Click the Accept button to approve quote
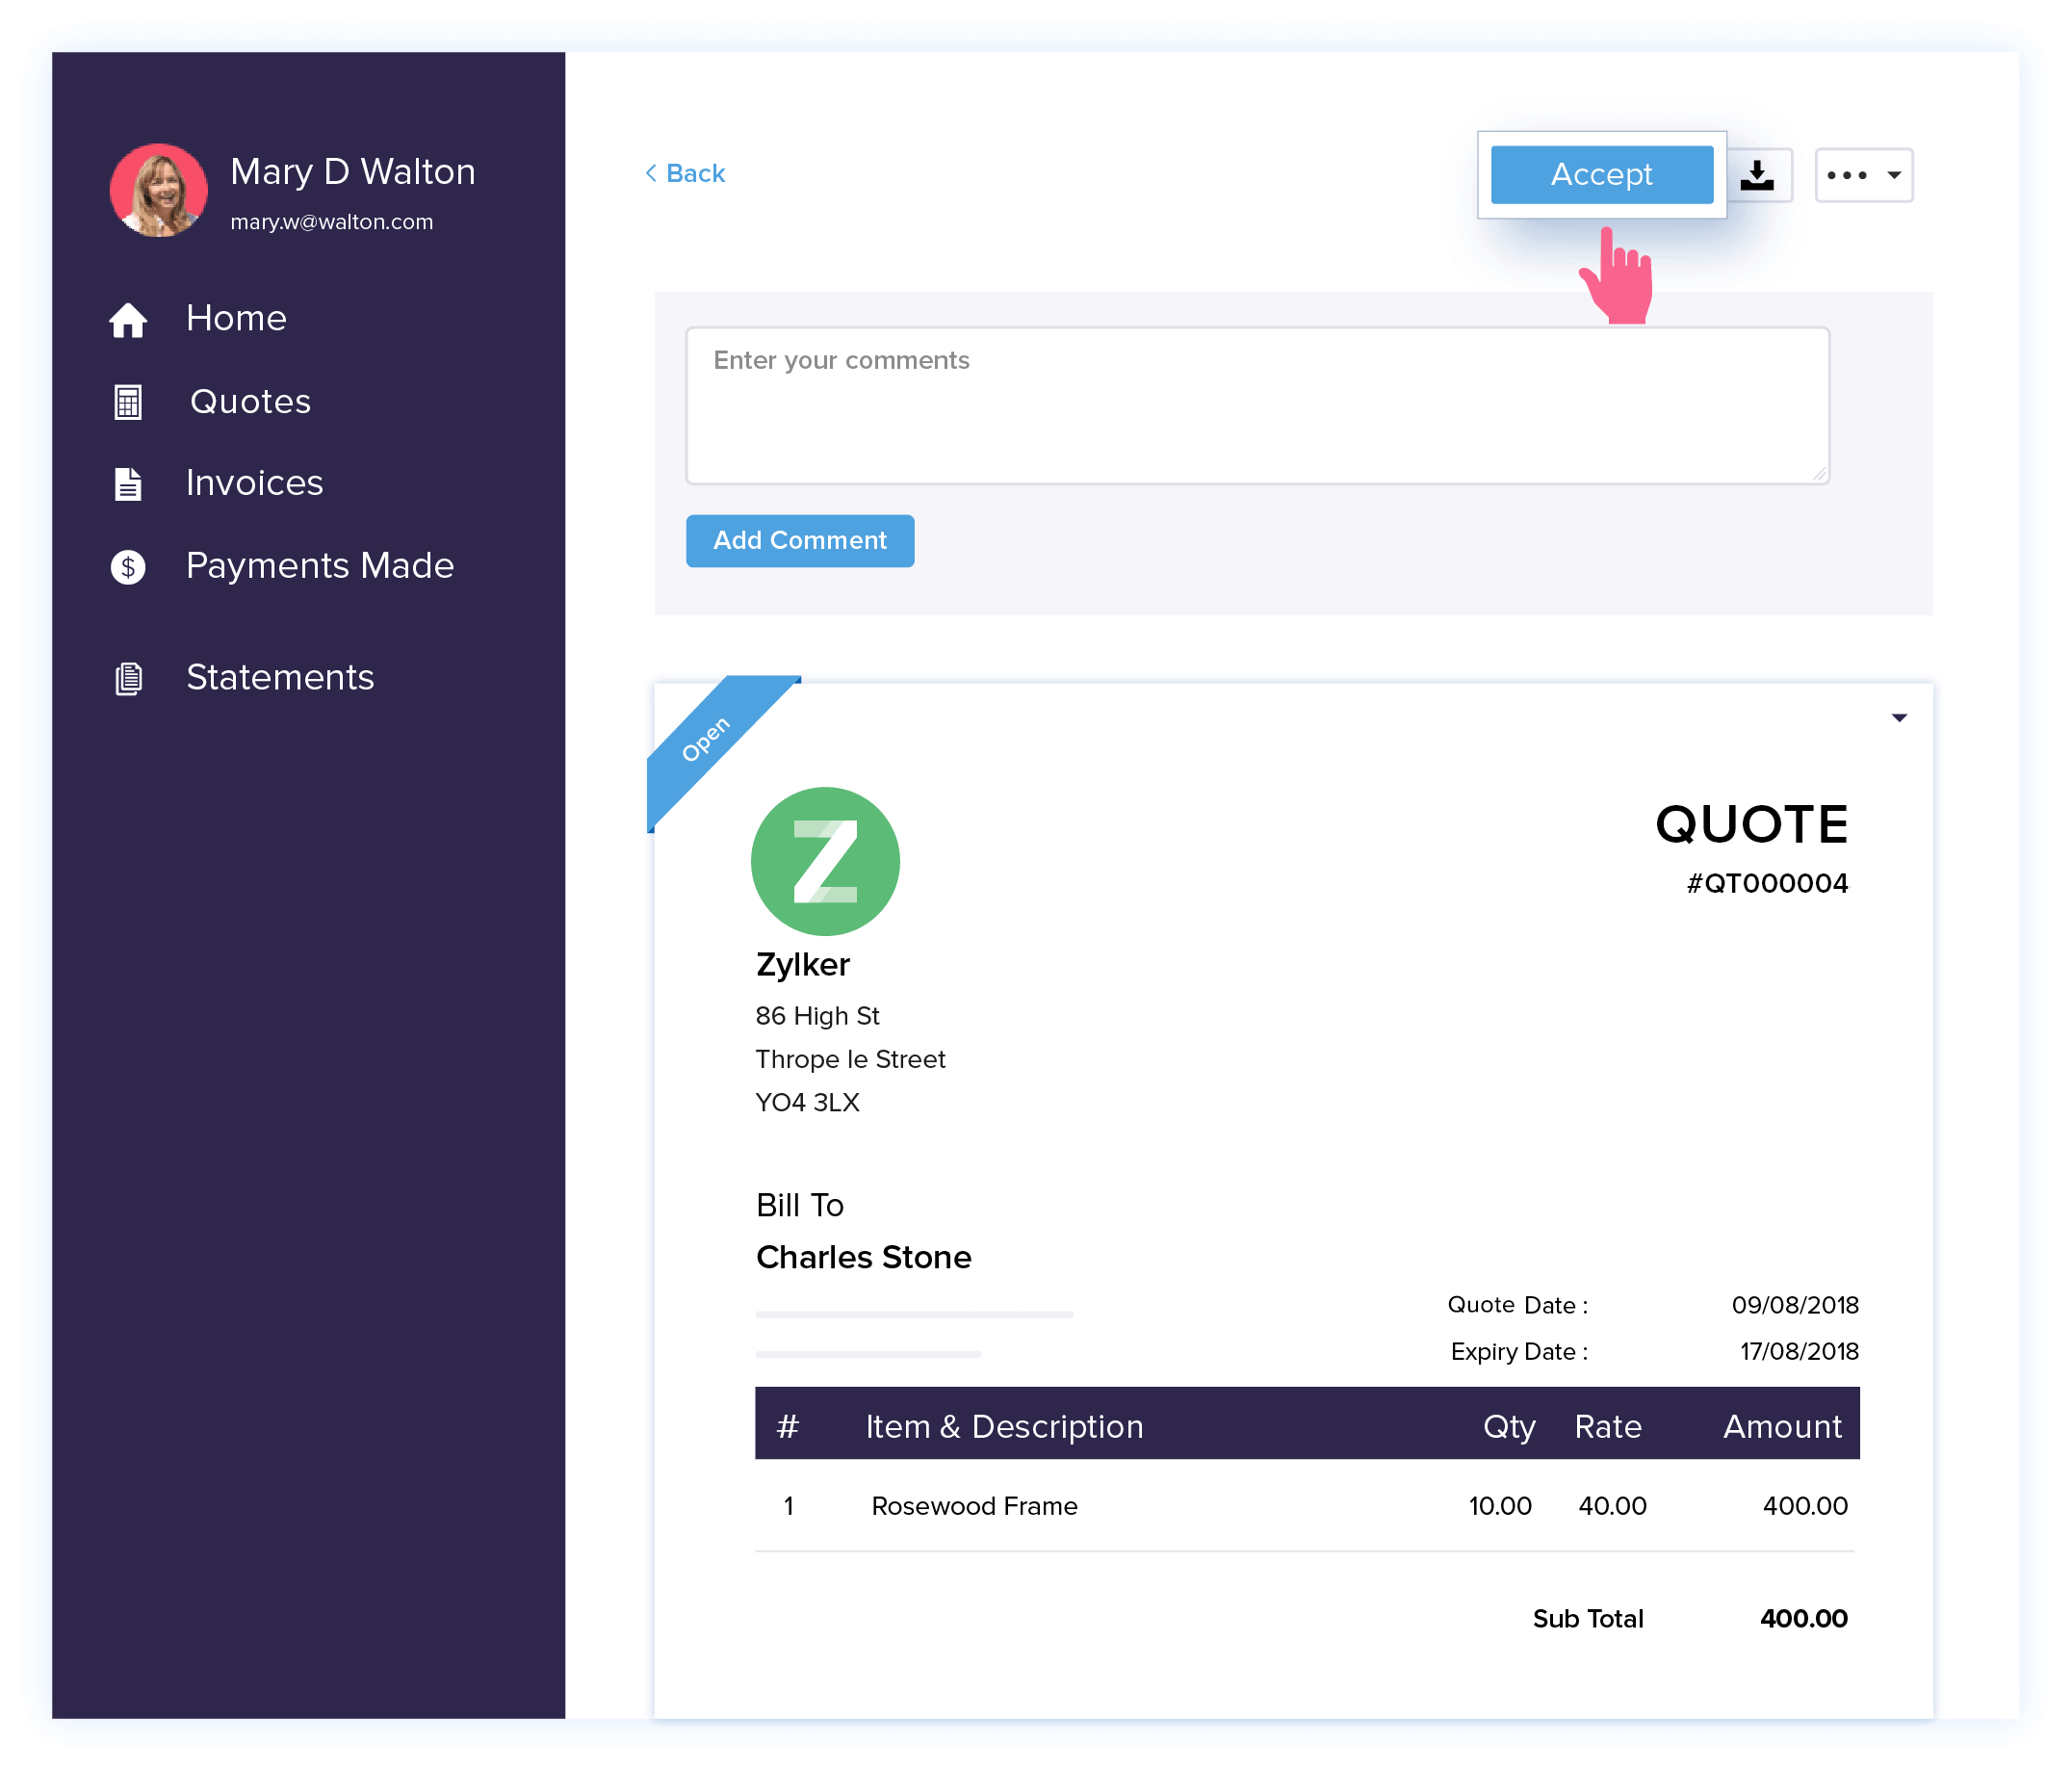This screenshot has height=1771, width=2072. (1599, 172)
